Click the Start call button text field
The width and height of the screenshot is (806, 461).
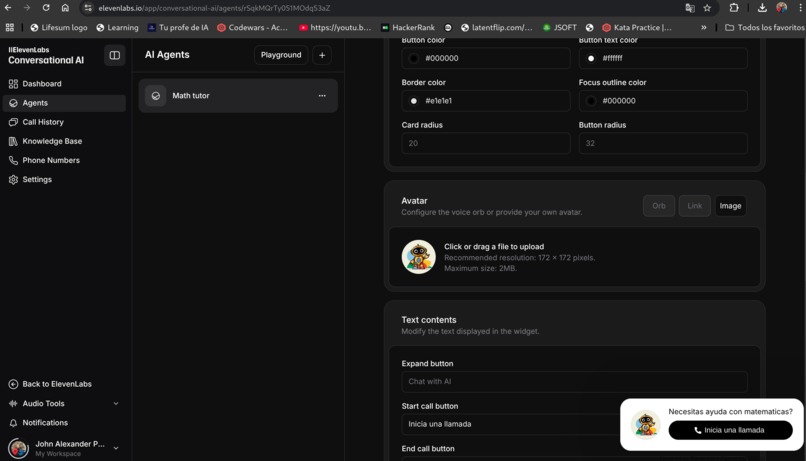(x=510, y=424)
